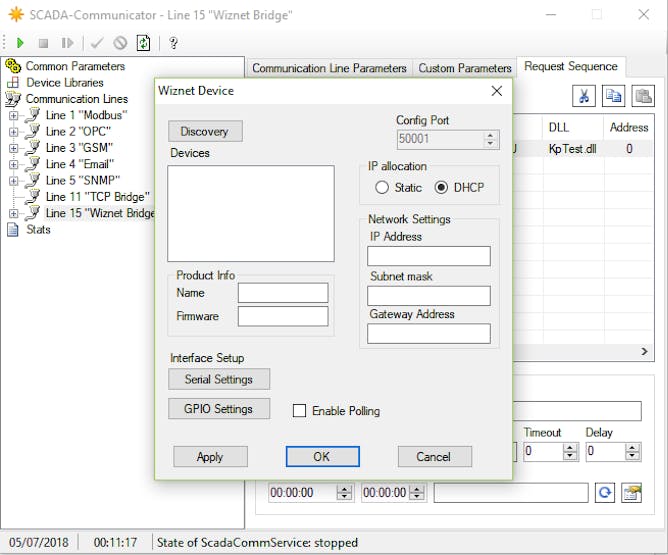Expand Line 3 "GSM" node
The width and height of the screenshot is (668, 555).
point(14,148)
